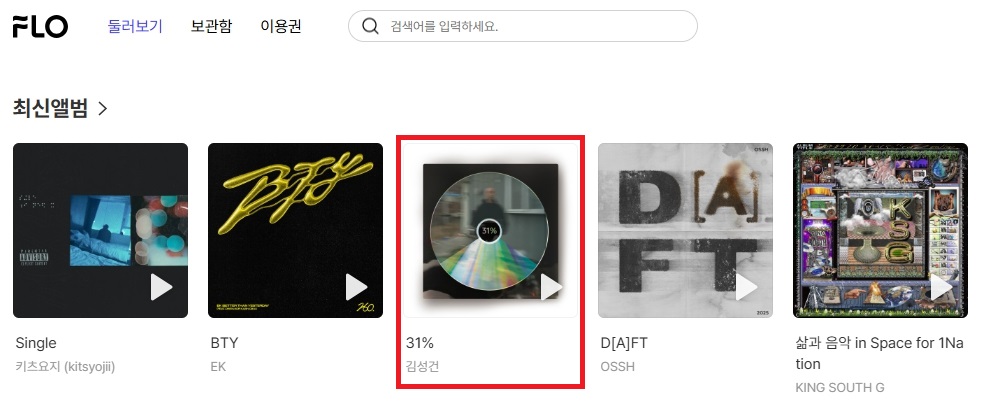Image resolution: width=984 pixels, height=404 pixels.
Task: Open the BTY album cover thumbnail
Action: click(x=296, y=230)
